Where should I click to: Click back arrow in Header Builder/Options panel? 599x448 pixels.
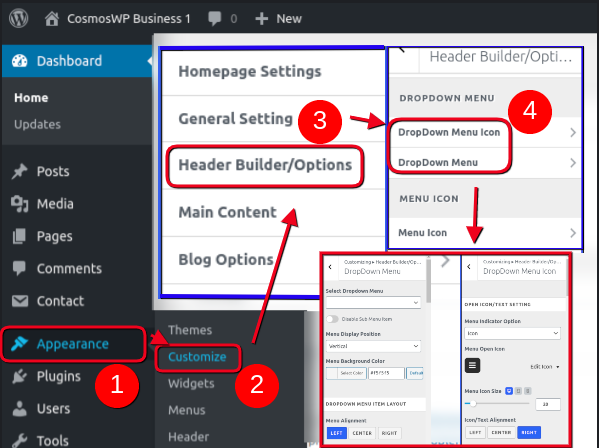tap(402, 50)
